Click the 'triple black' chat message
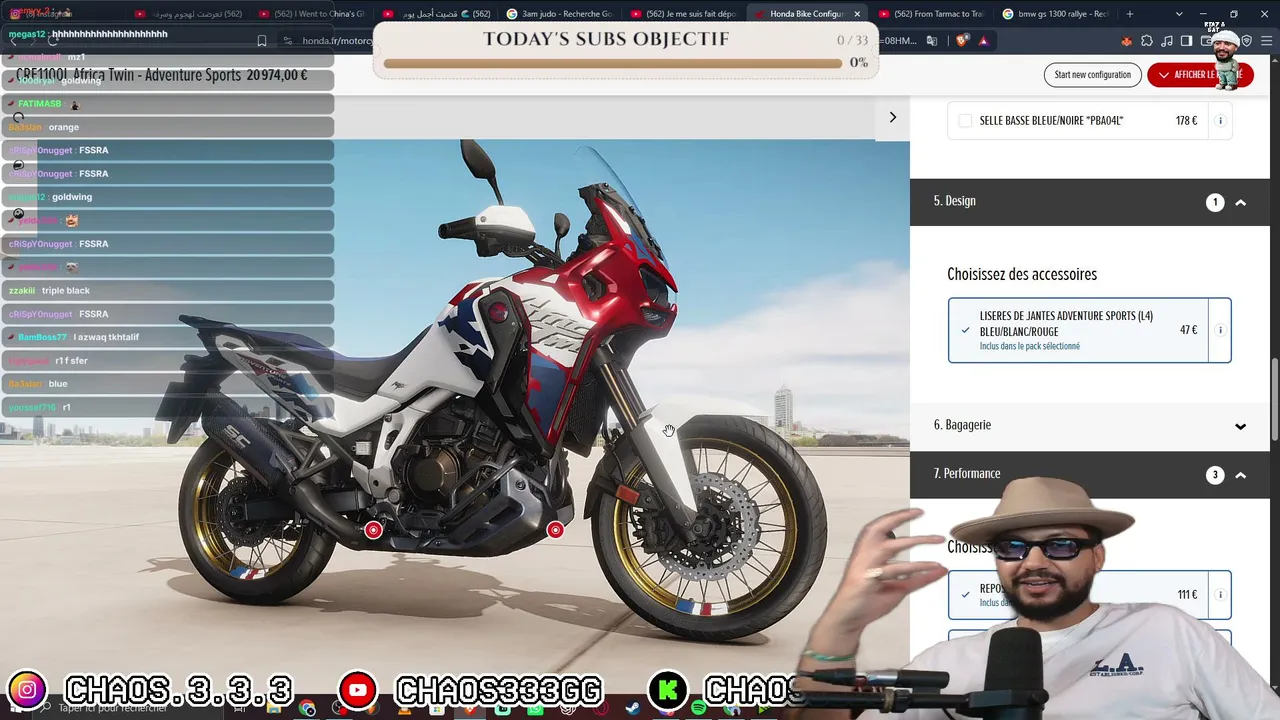Viewport: 1280px width, 720px height. point(66,290)
